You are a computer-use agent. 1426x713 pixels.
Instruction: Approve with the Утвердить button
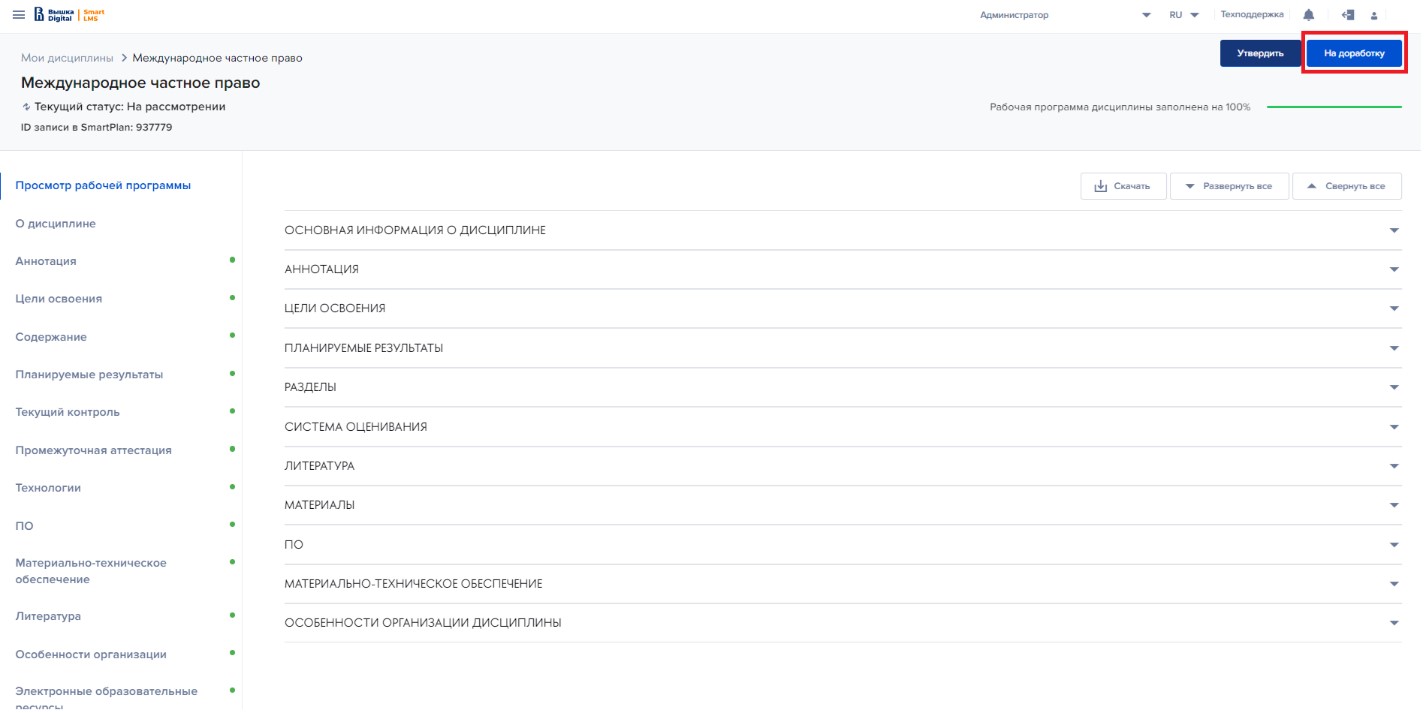[x=1260, y=53]
